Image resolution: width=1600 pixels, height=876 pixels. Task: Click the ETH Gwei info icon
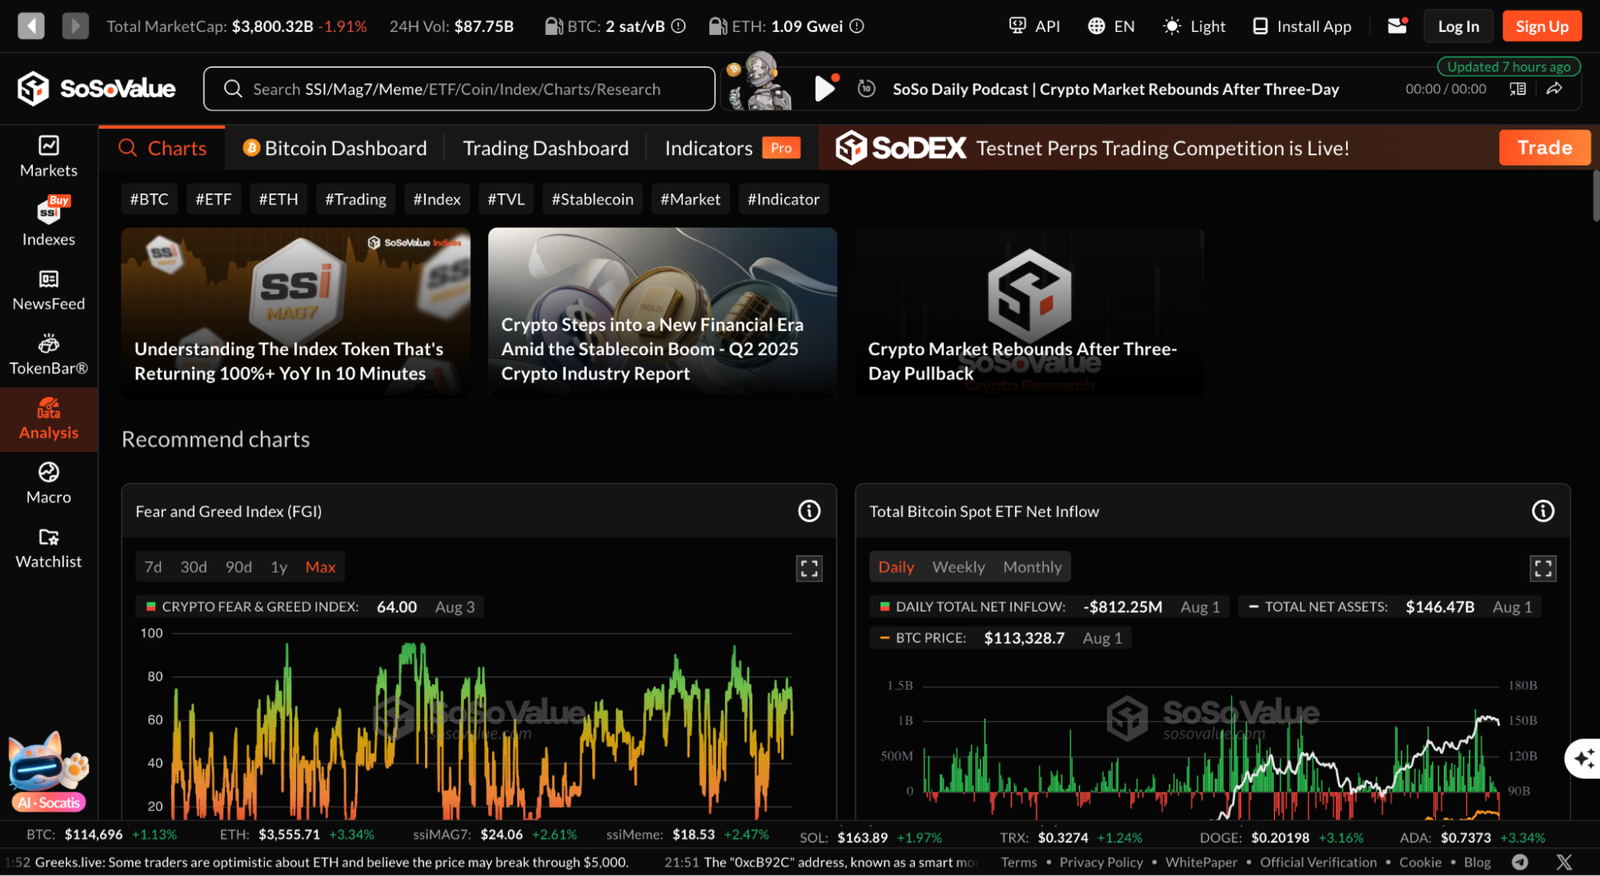[857, 26]
